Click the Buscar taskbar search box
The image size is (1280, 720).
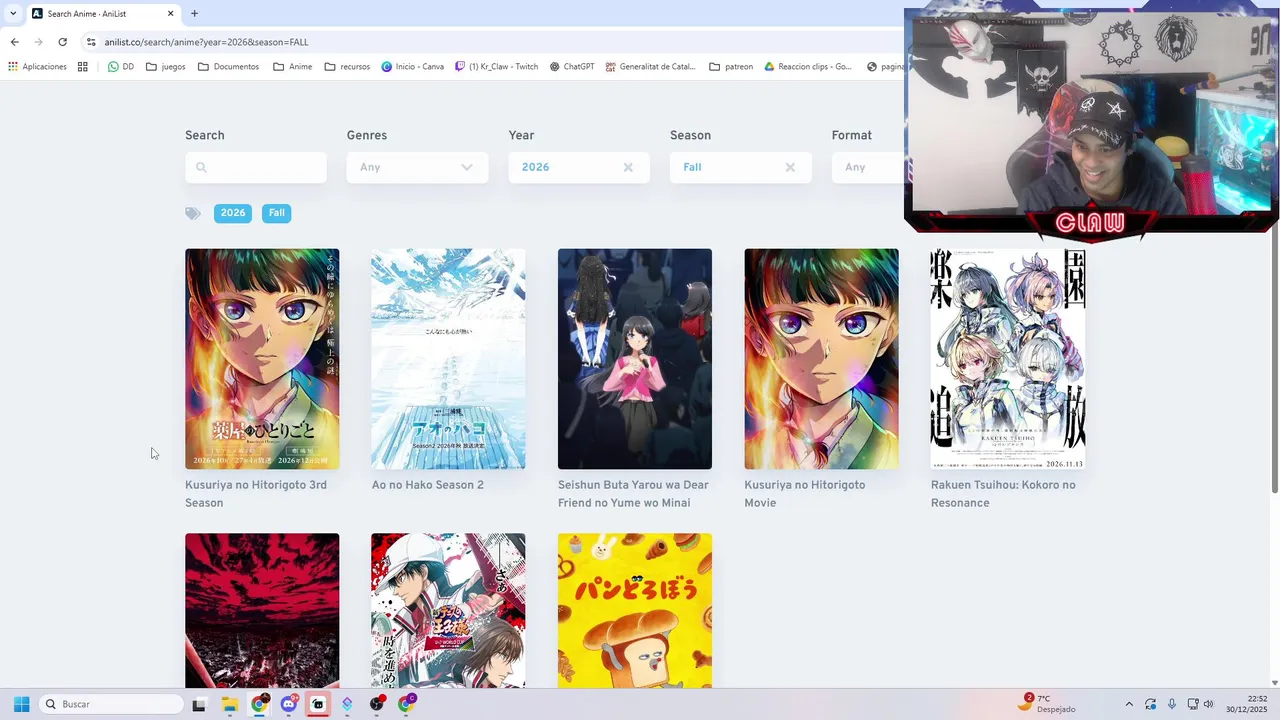pos(112,704)
